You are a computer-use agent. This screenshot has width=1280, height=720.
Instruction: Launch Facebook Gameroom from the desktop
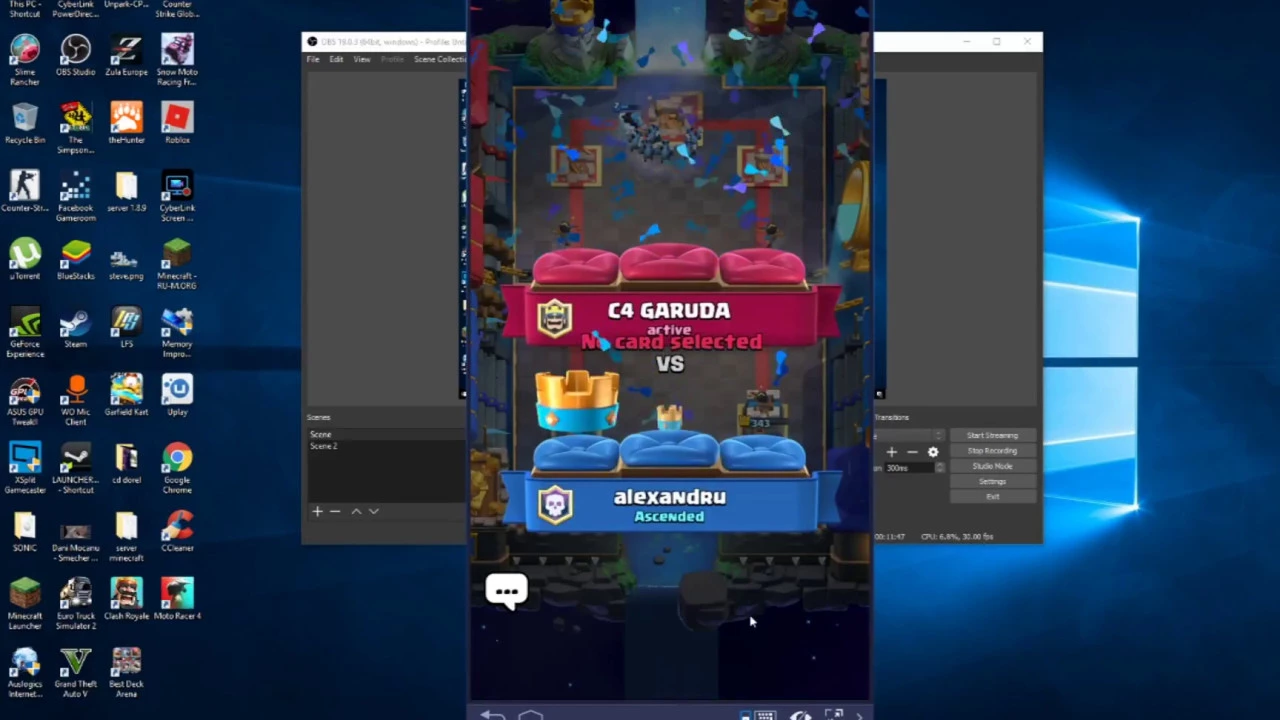tap(76, 195)
